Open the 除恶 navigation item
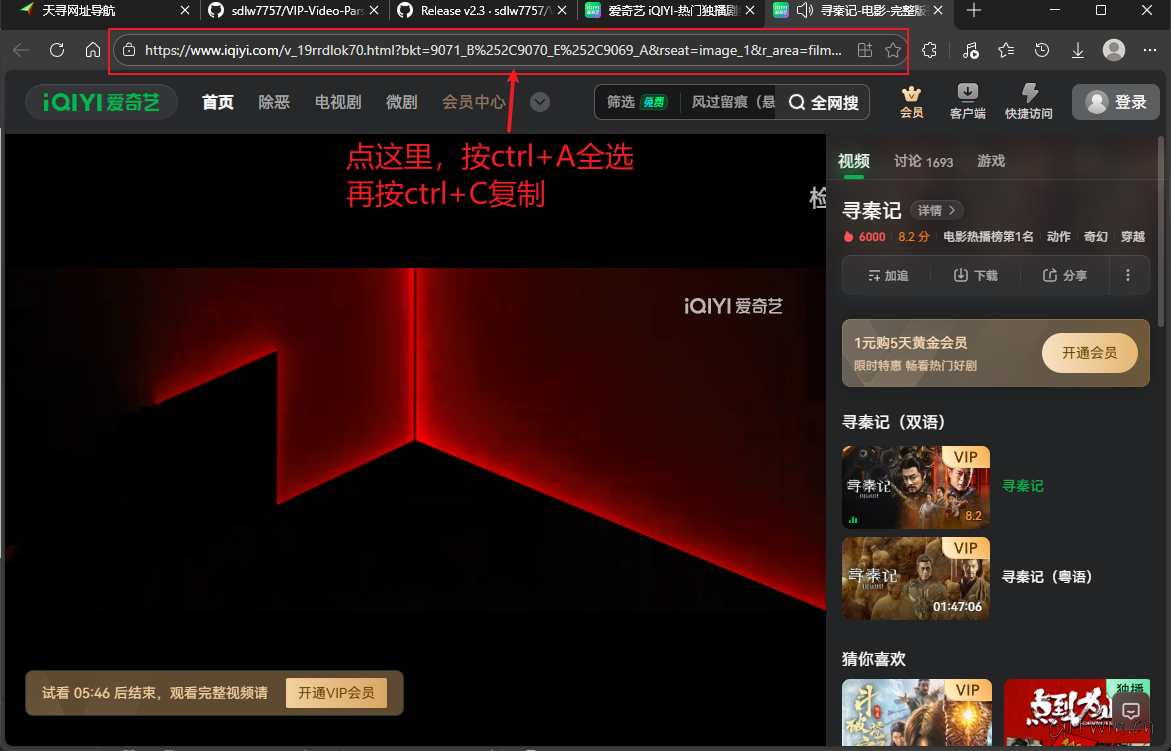Image resolution: width=1171 pixels, height=751 pixels. click(274, 102)
